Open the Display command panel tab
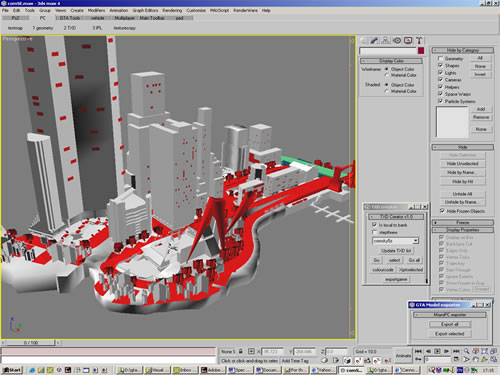 [408, 41]
